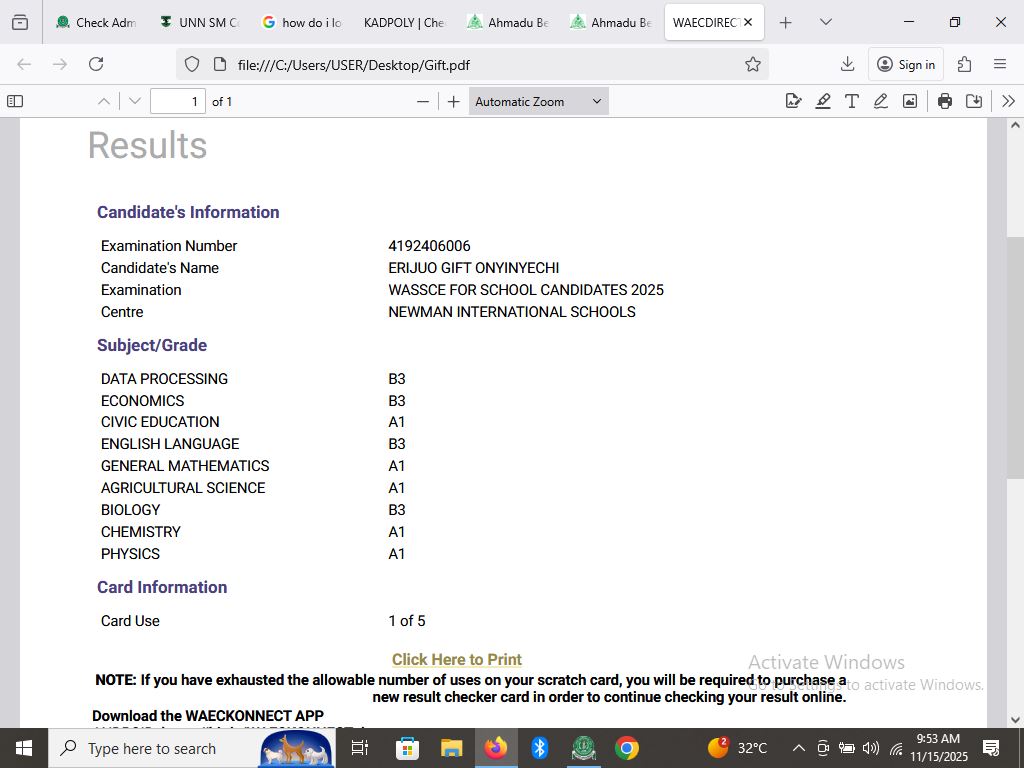Image resolution: width=1024 pixels, height=768 pixels.
Task: Print the PDF using the printer icon
Action: coord(944,101)
